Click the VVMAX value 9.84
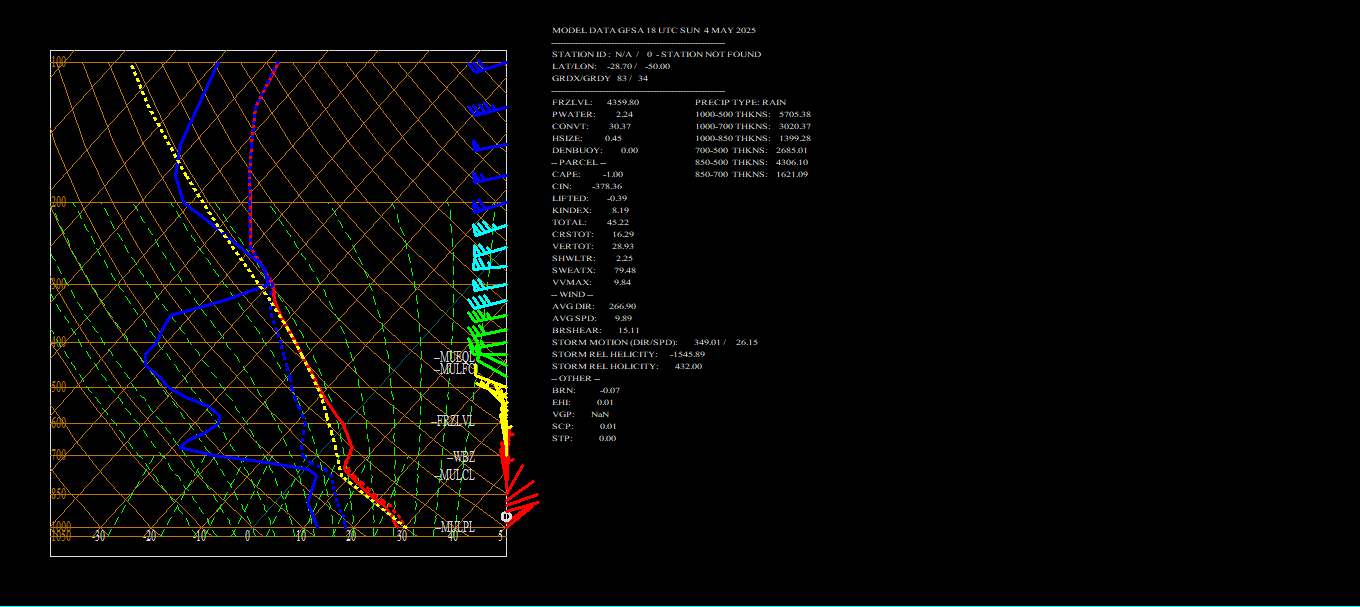The width and height of the screenshot is (1360, 607). pos(622,282)
